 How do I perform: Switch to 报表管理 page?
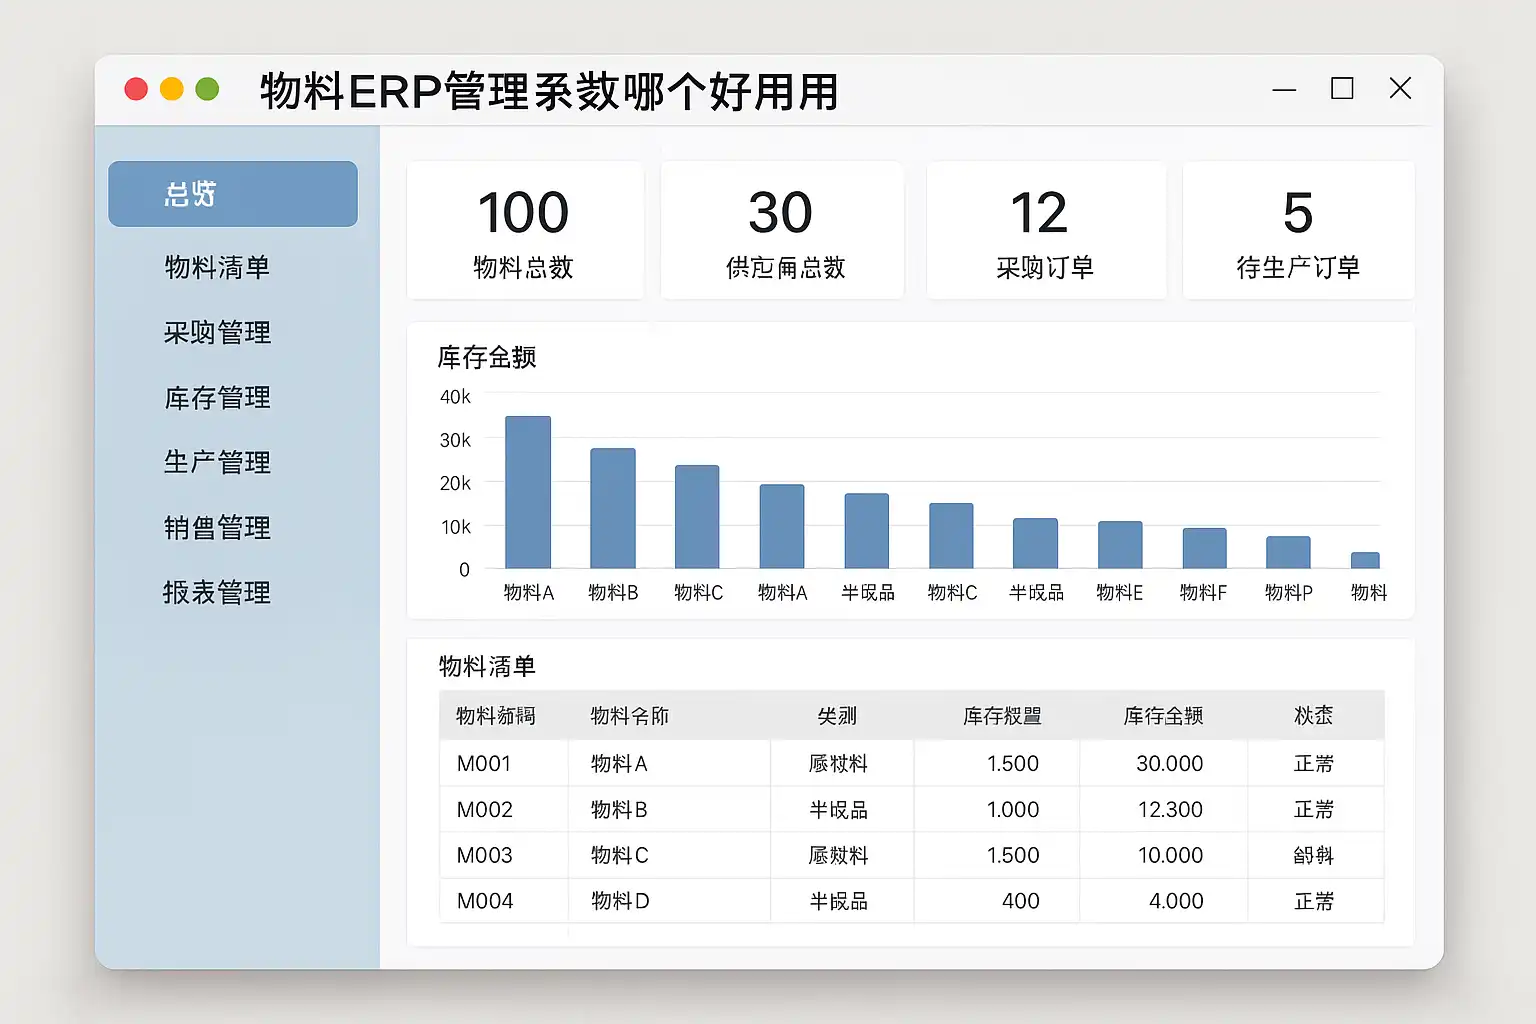(217, 593)
